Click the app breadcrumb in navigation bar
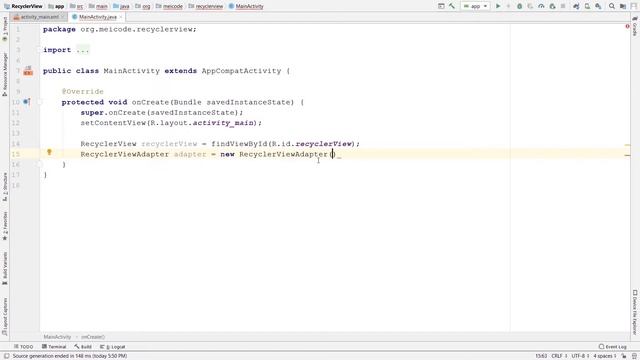 (56, 6)
